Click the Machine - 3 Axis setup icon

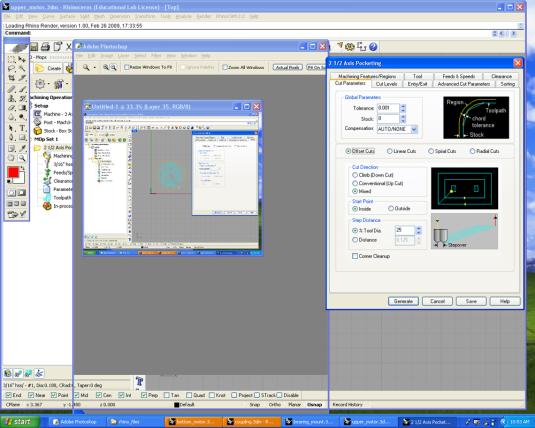38,114
